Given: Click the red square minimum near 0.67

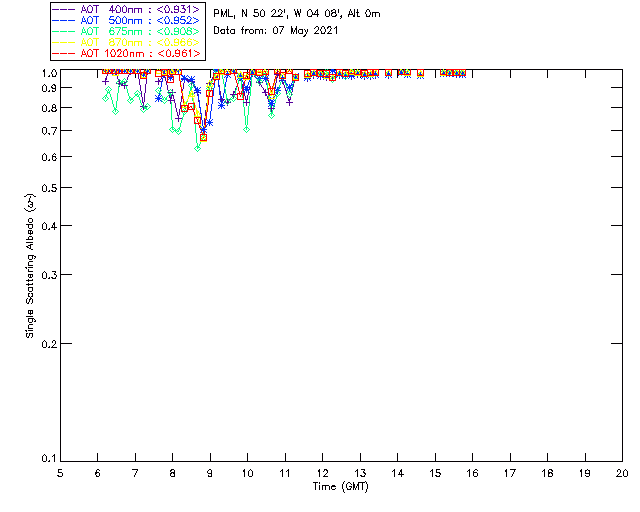Looking at the screenshot, I should point(203,138).
